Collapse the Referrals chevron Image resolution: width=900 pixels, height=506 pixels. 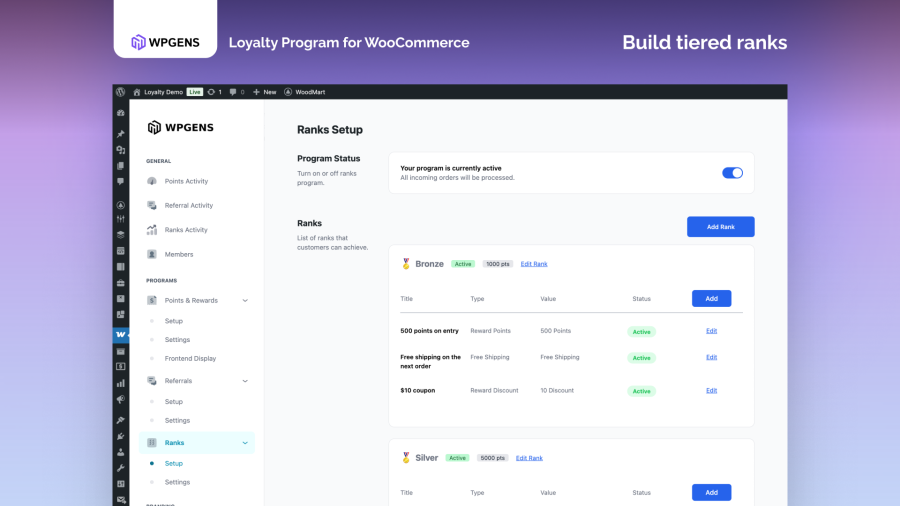245,381
